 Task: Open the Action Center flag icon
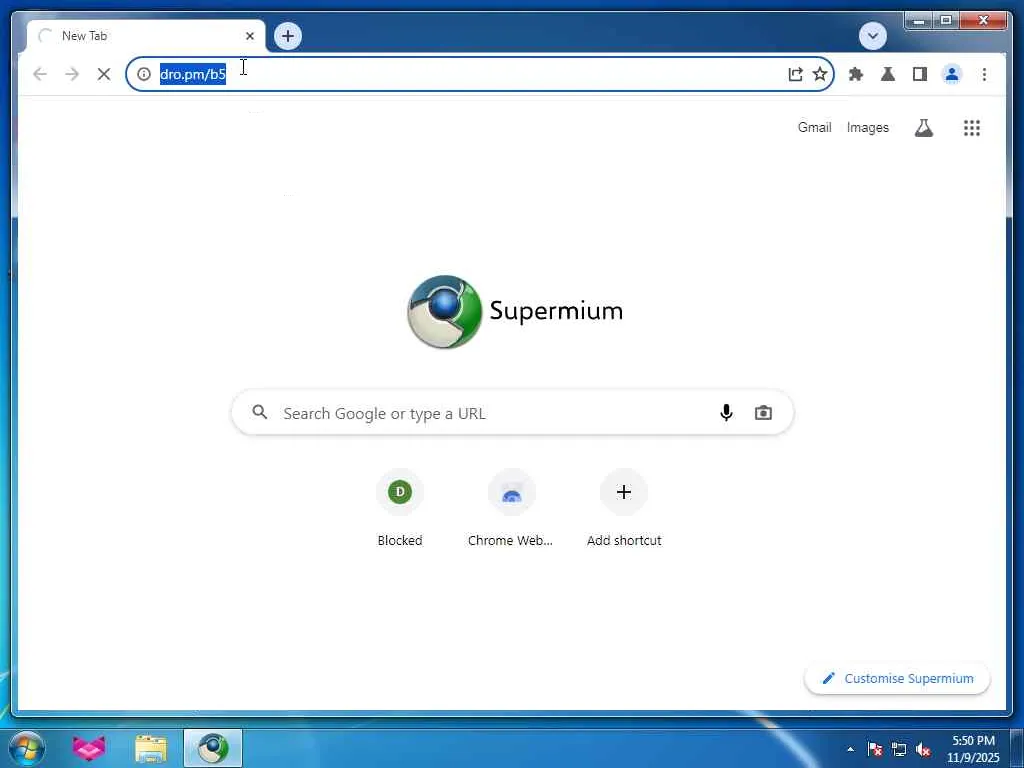[874, 749]
